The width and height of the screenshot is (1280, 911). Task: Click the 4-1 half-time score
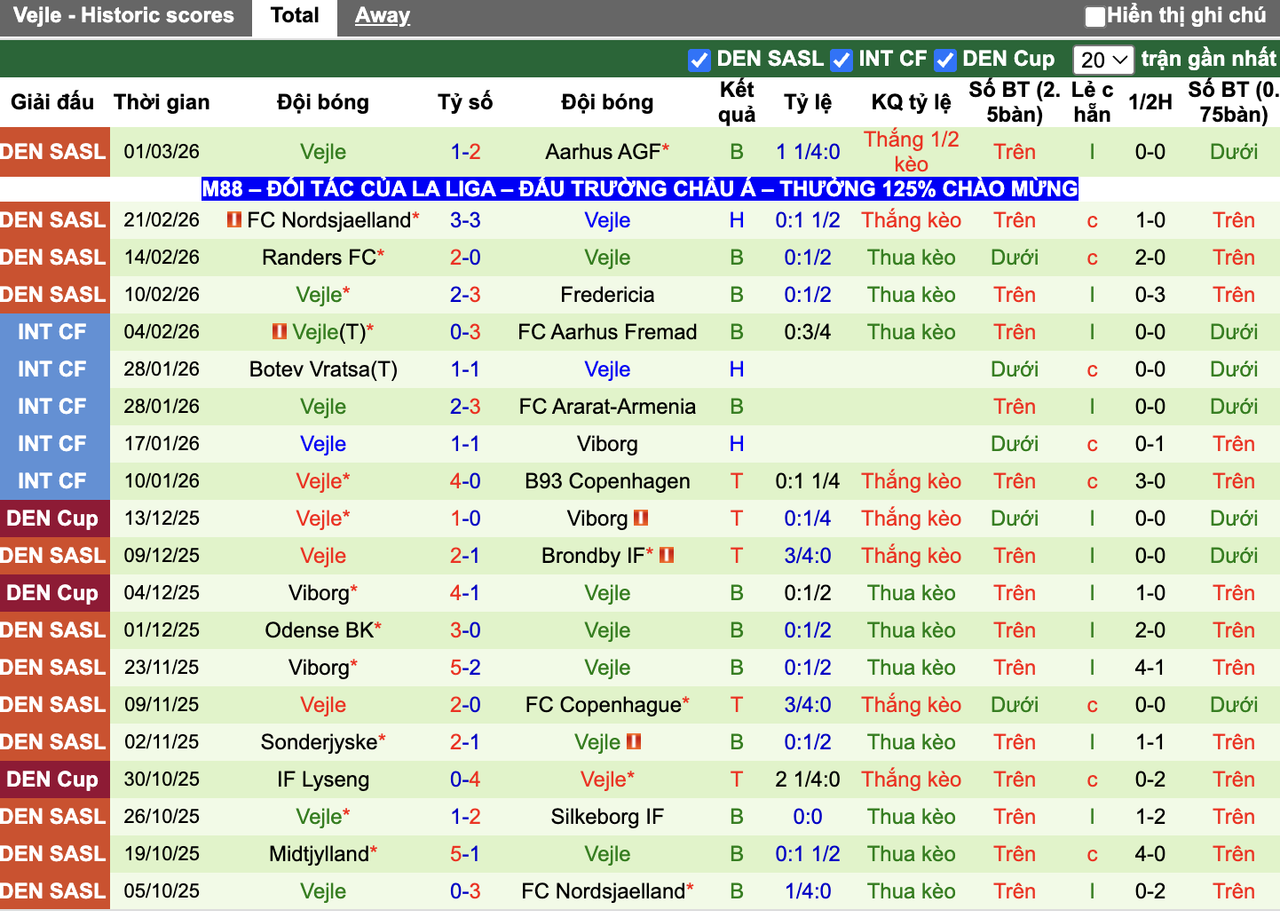pos(1150,667)
